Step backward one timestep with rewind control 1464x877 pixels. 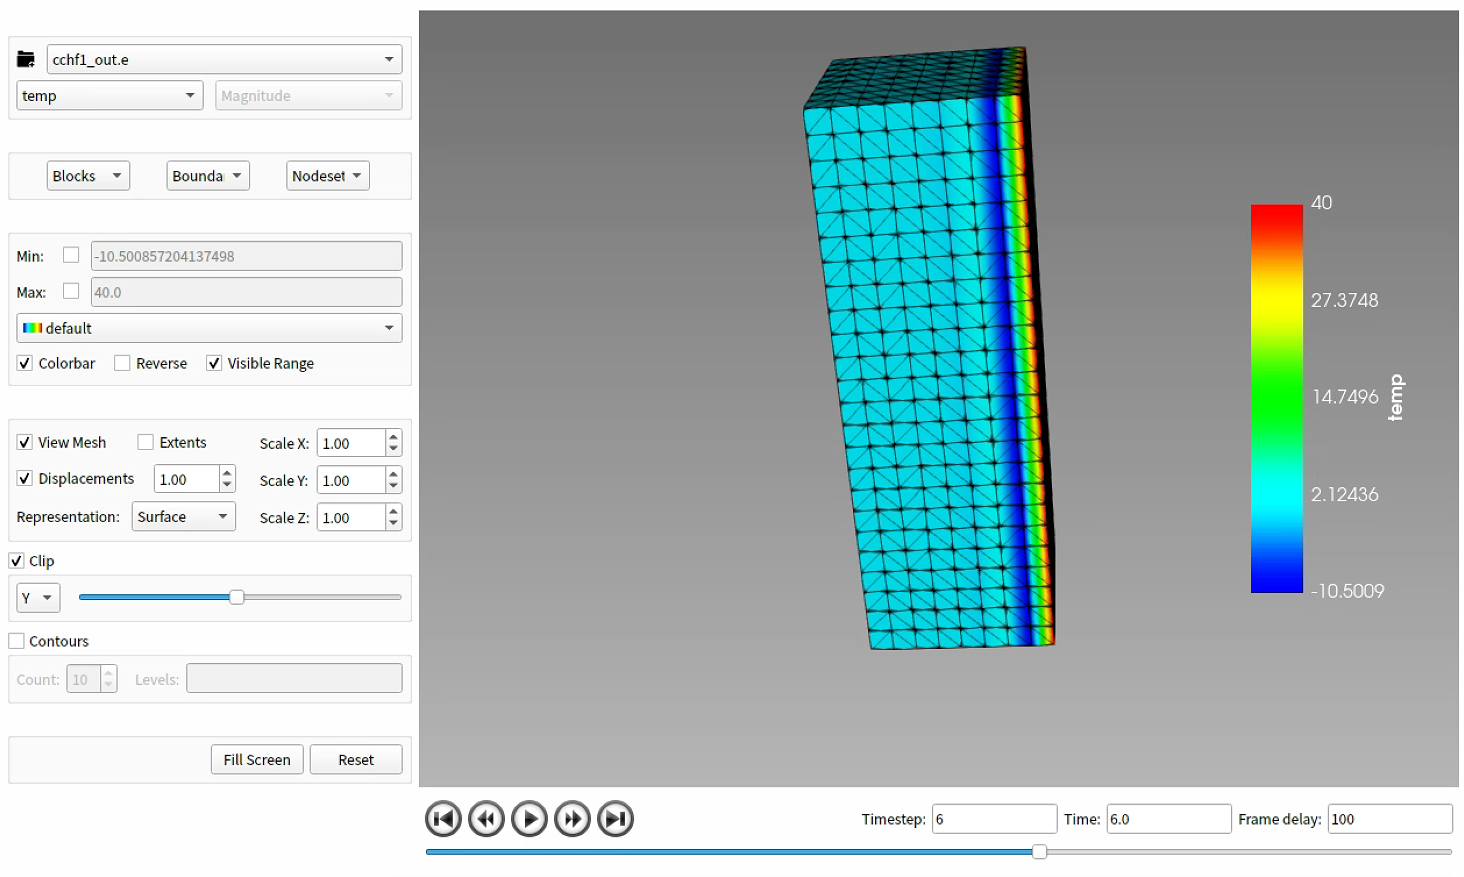(486, 818)
